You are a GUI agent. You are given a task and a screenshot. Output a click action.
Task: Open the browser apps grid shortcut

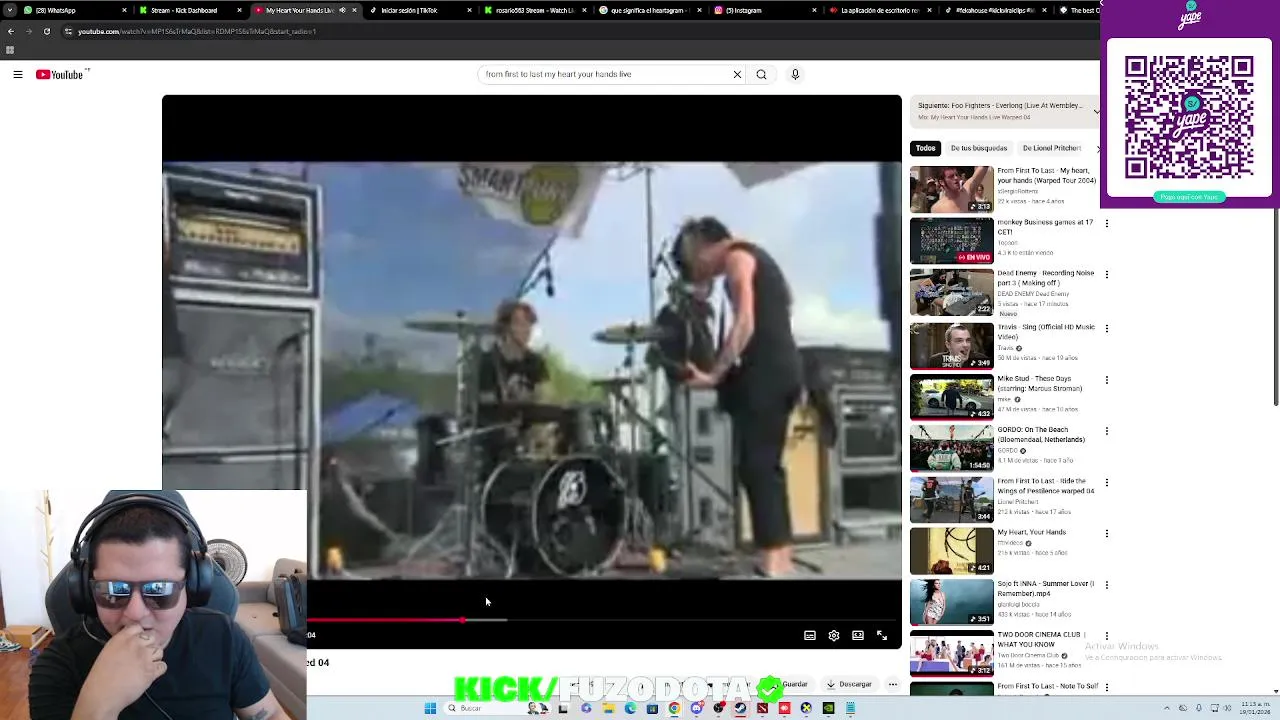10,50
